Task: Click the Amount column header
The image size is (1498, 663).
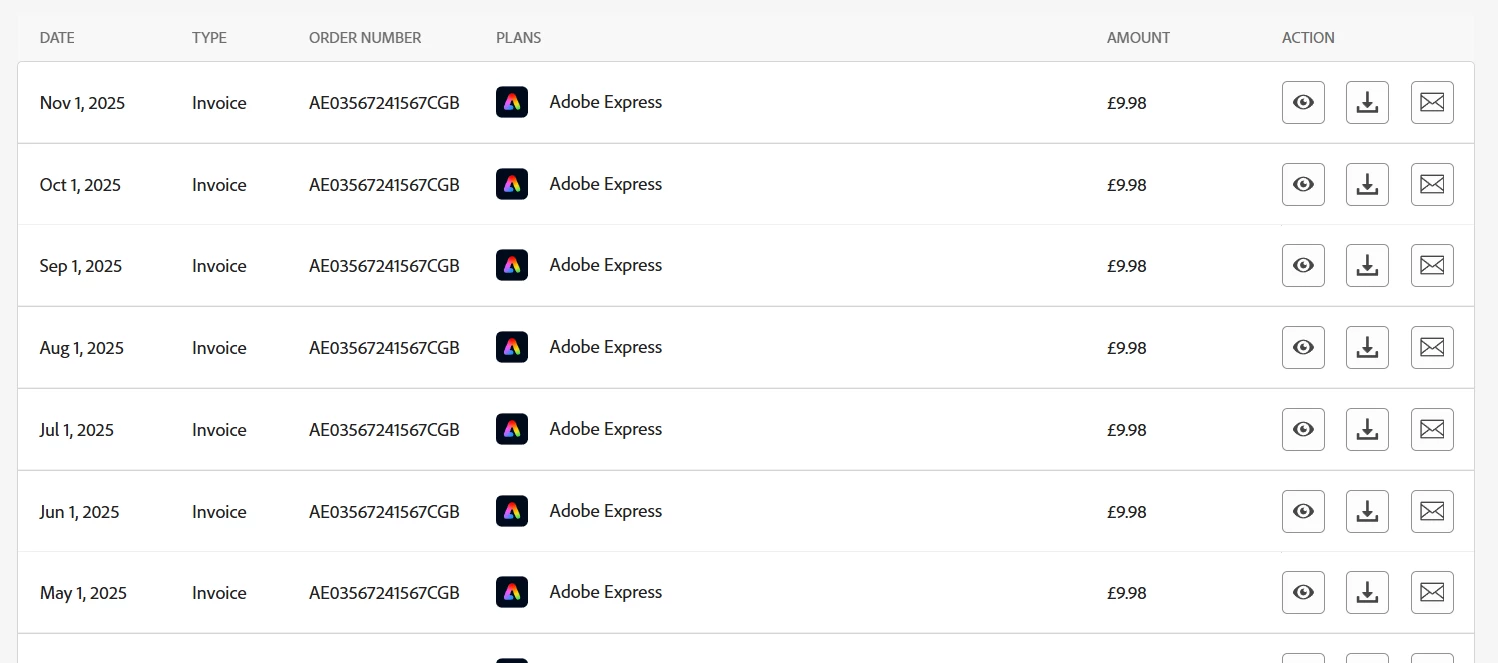Action: [1138, 38]
